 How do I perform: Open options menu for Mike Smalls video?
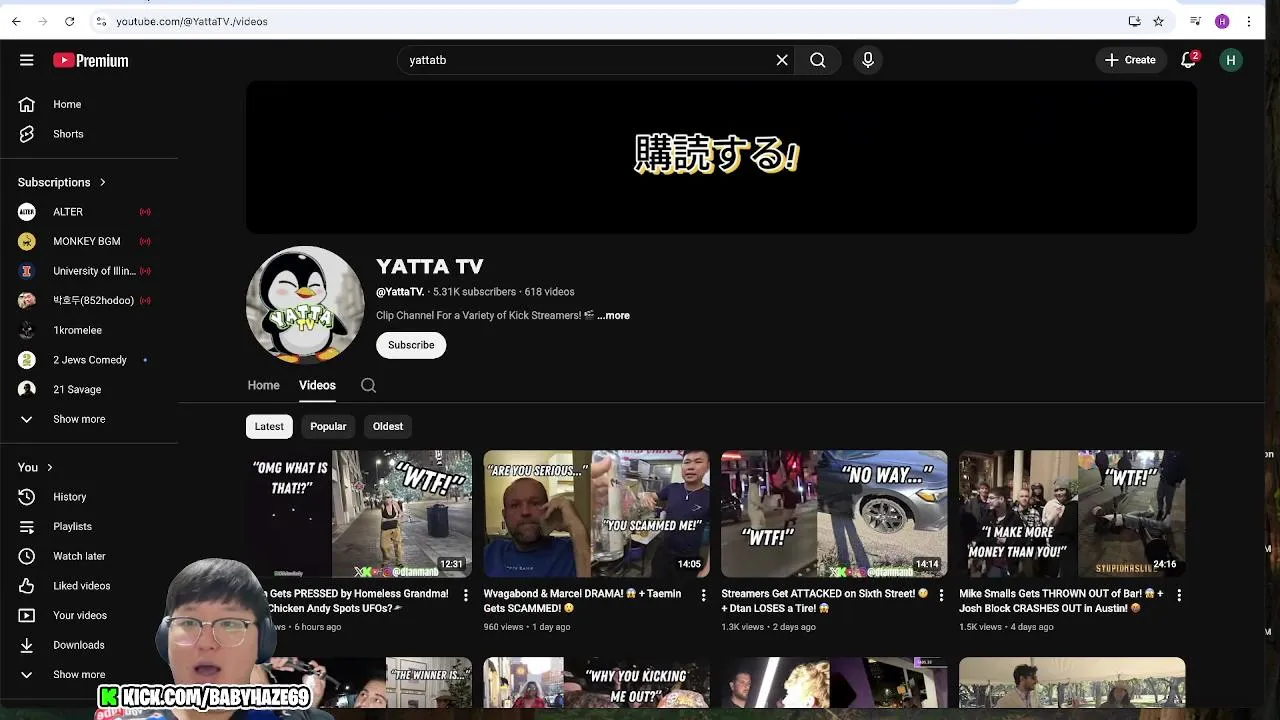(1179, 595)
